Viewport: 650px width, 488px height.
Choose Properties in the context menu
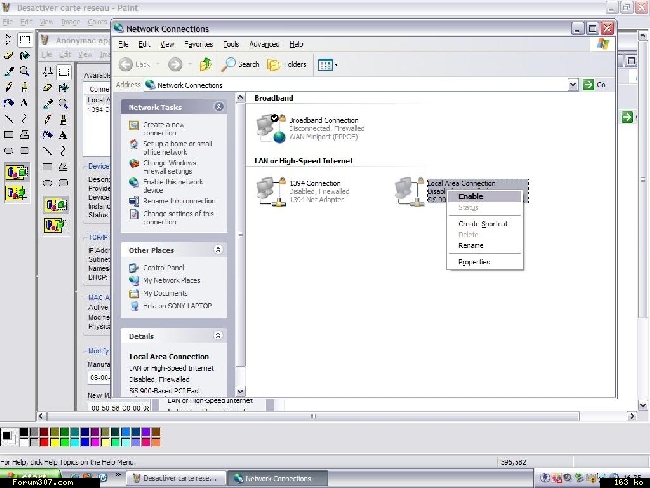point(473,262)
